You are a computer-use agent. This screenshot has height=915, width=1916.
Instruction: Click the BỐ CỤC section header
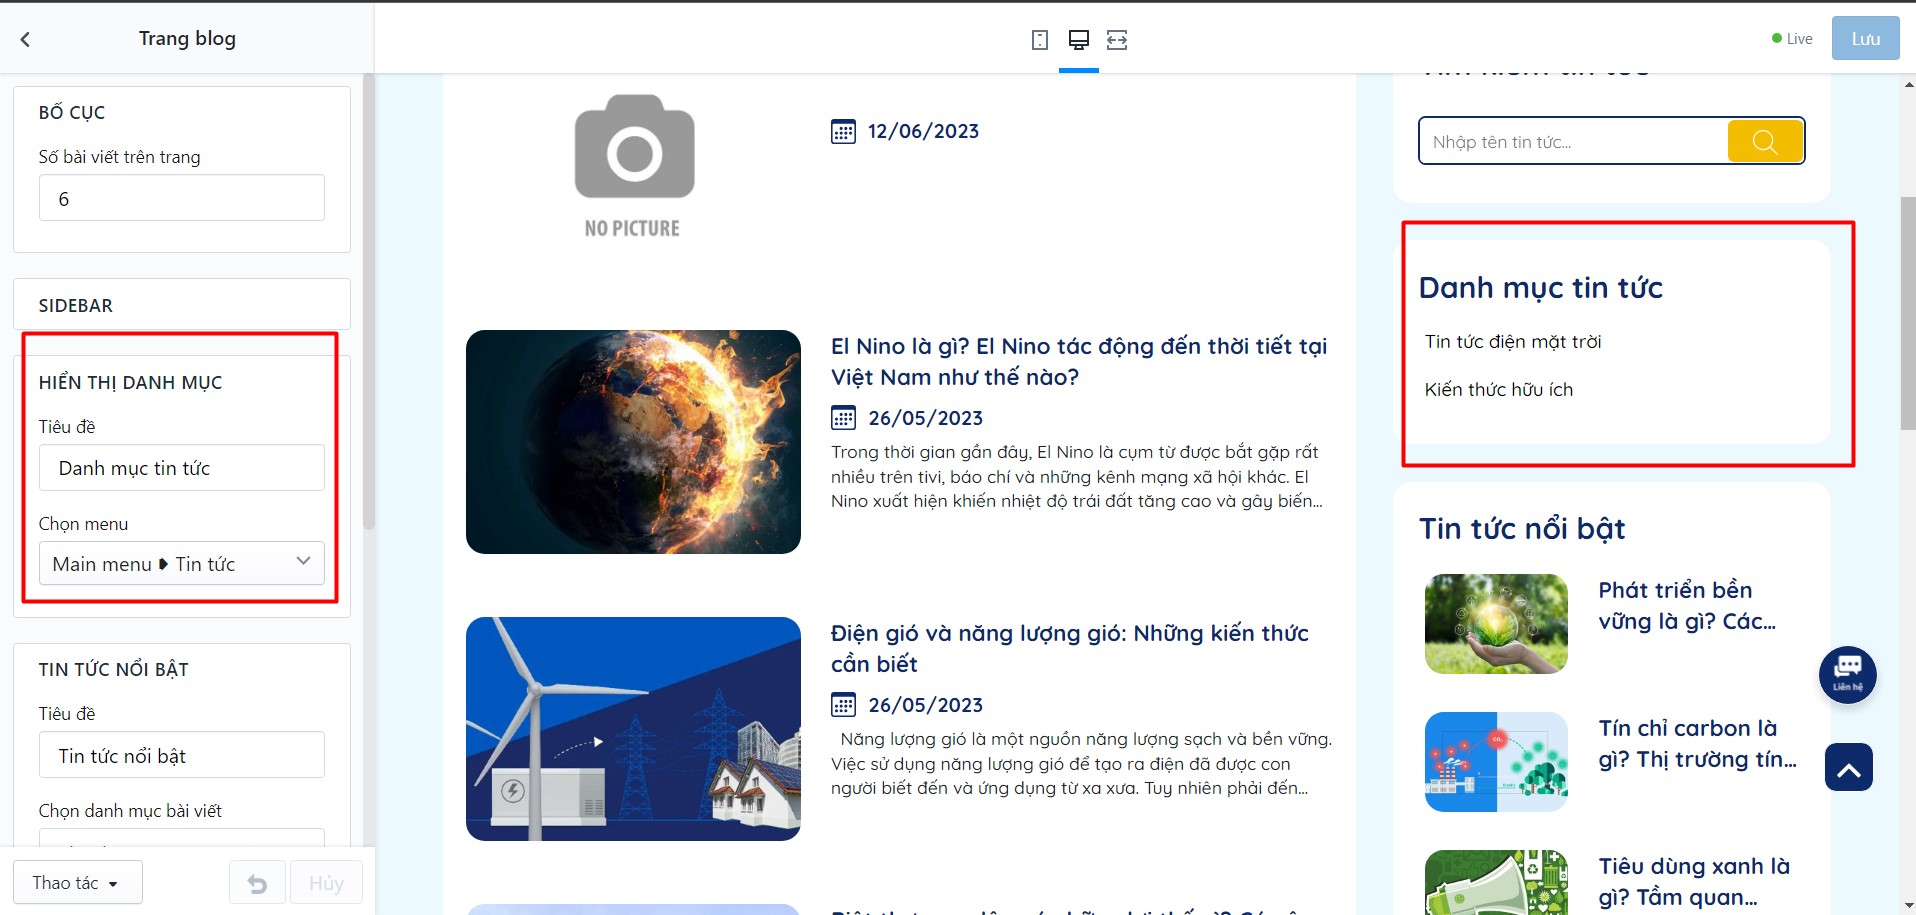click(x=72, y=113)
